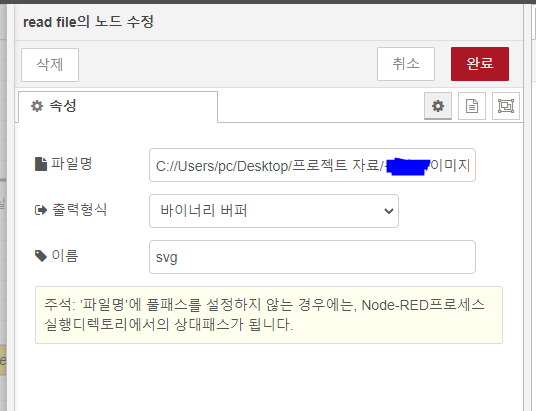Click the 취소 button
Image resolution: width=536 pixels, height=411 pixels.
(x=406, y=64)
